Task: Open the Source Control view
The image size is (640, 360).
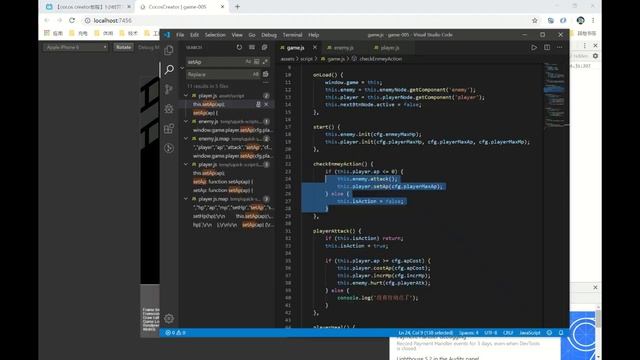Action: [x=169, y=89]
